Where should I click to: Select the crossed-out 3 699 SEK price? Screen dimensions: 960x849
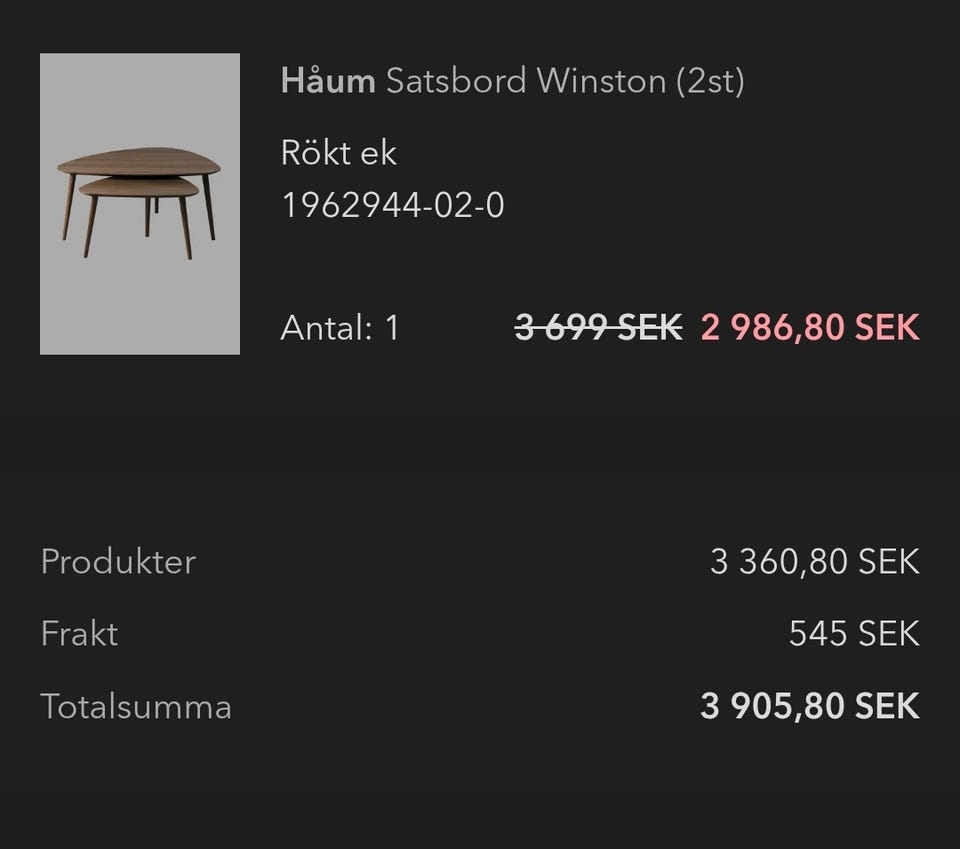(x=596, y=326)
